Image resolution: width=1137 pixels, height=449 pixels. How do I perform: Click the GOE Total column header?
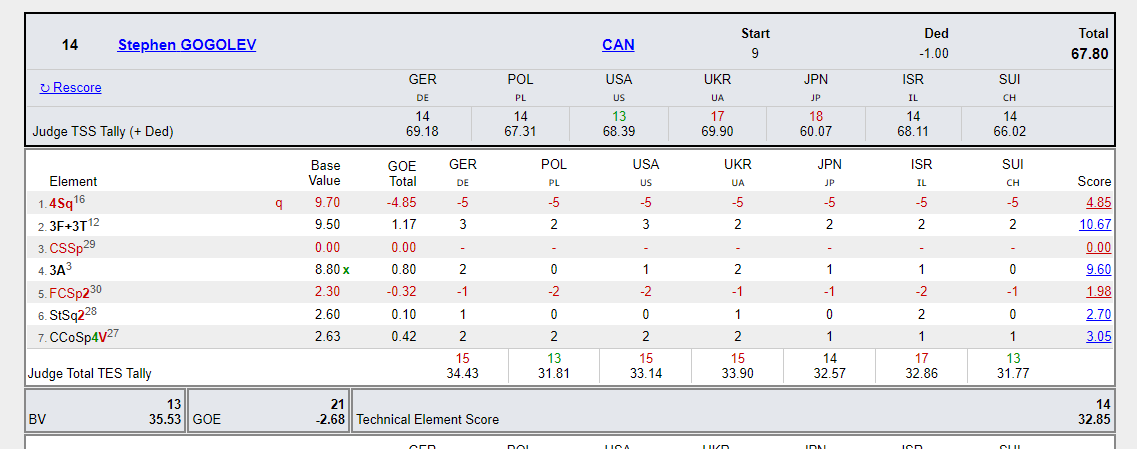(x=402, y=173)
